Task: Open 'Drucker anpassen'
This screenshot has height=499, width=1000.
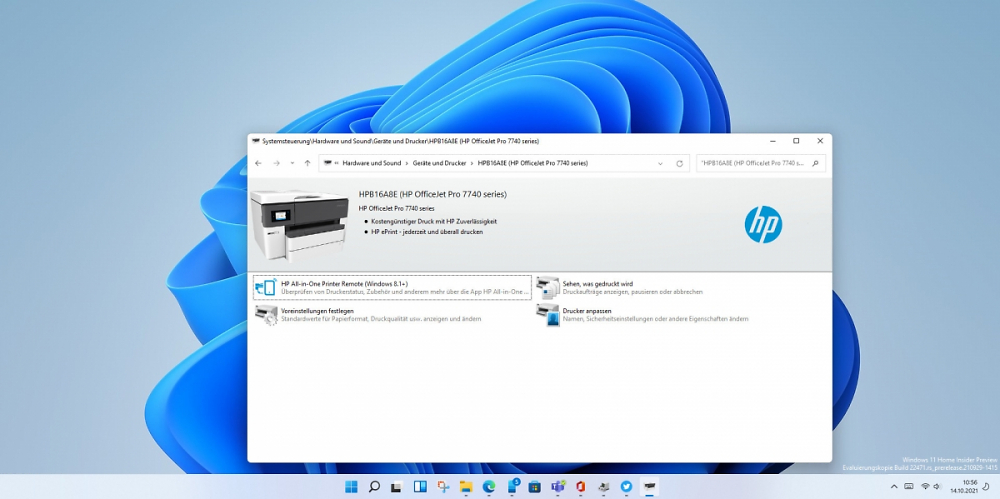Action: (x=587, y=311)
